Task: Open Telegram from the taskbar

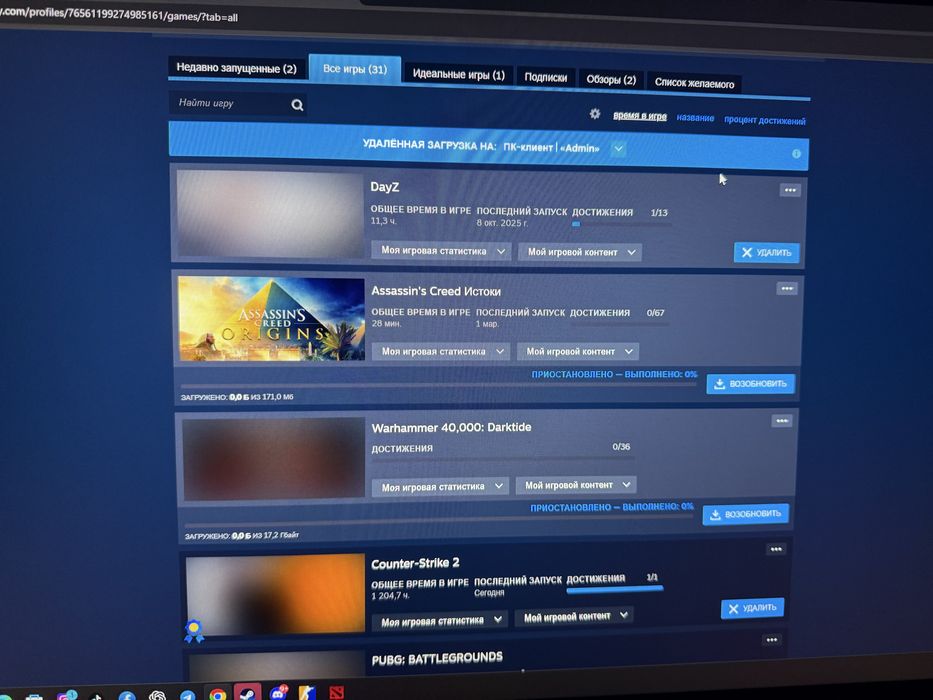Action: (x=188, y=696)
